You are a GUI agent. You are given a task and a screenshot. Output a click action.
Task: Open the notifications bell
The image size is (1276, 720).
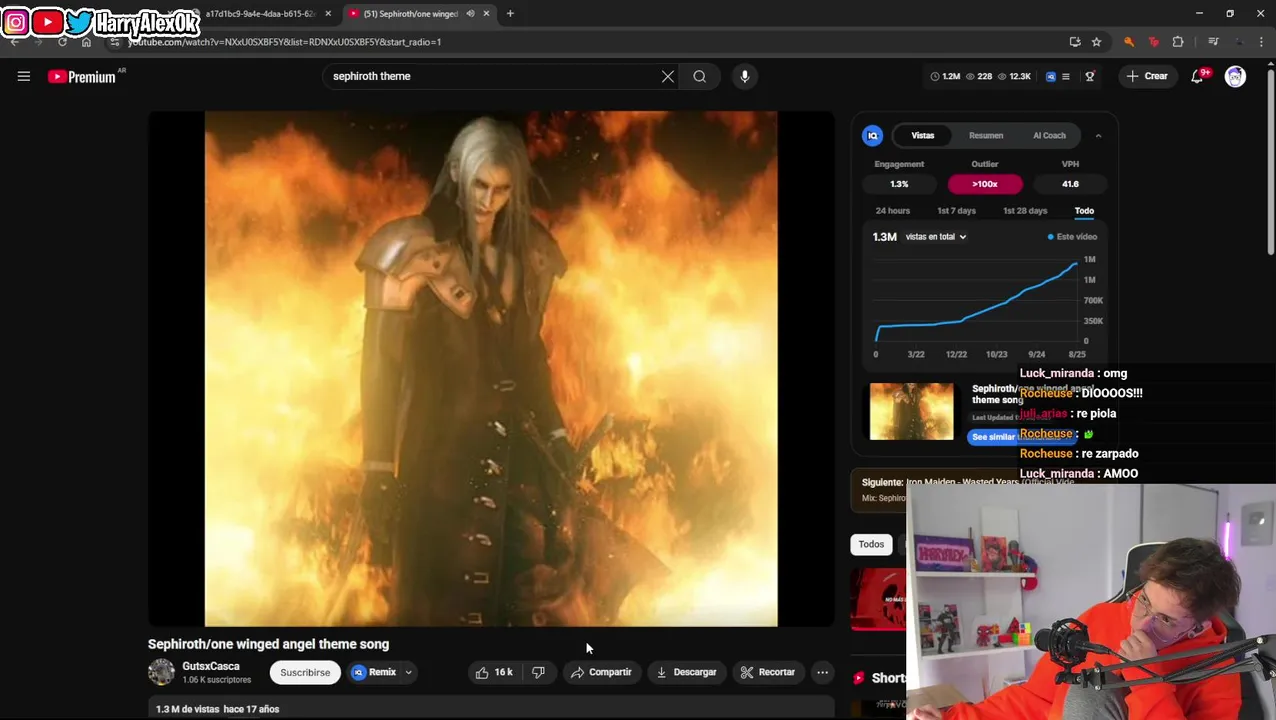(1198, 76)
